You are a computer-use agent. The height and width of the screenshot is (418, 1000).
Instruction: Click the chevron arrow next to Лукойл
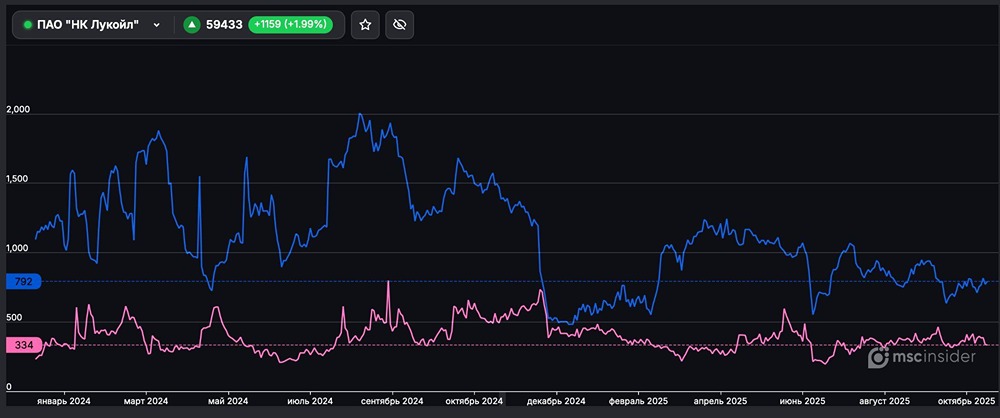[x=153, y=25]
